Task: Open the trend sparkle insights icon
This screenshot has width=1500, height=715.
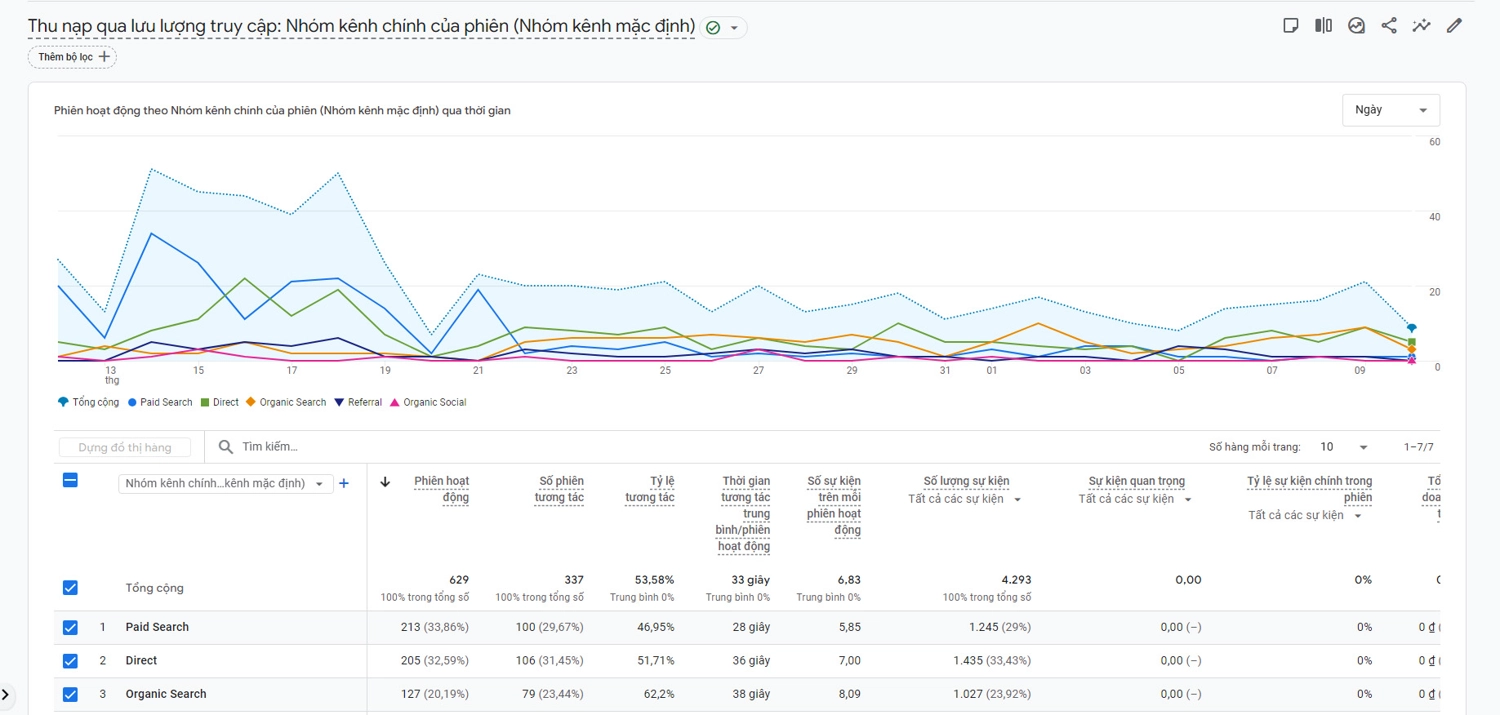Action: pyautogui.click(x=1421, y=26)
